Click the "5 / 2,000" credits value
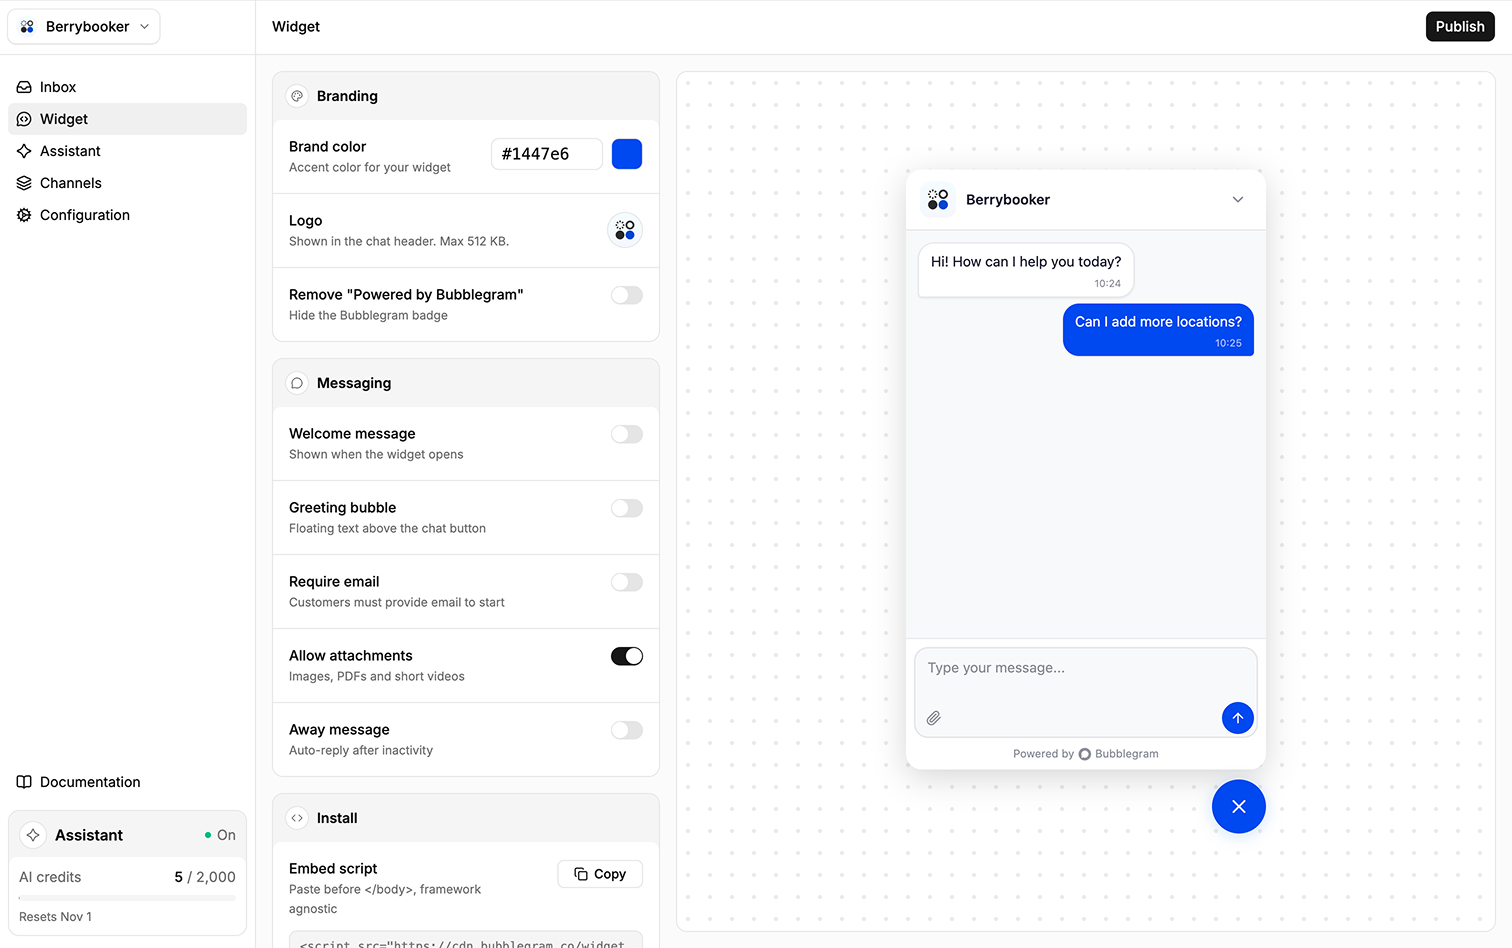Image resolution: width=1512 pixels, height=948 pixels. pyautogui.click(x=205, y=877)
